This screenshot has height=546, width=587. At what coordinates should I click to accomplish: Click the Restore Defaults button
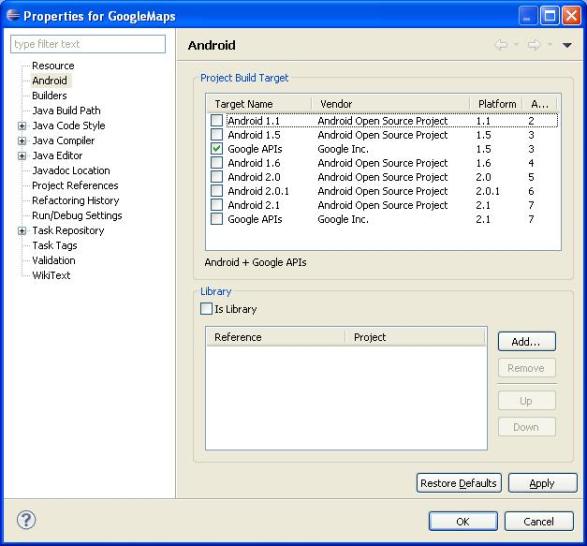point(459,483)
